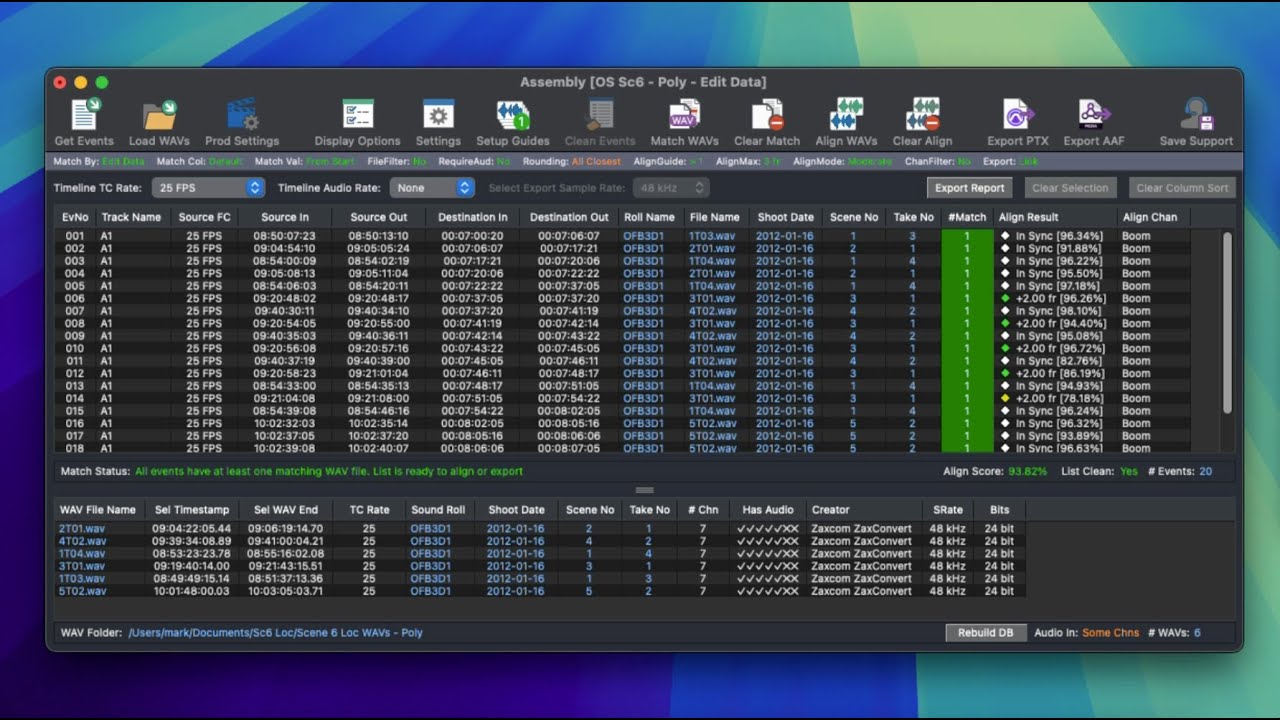Sort by Source In column header
Screen dimensions: 1280x720
click(x=285, y=217)
